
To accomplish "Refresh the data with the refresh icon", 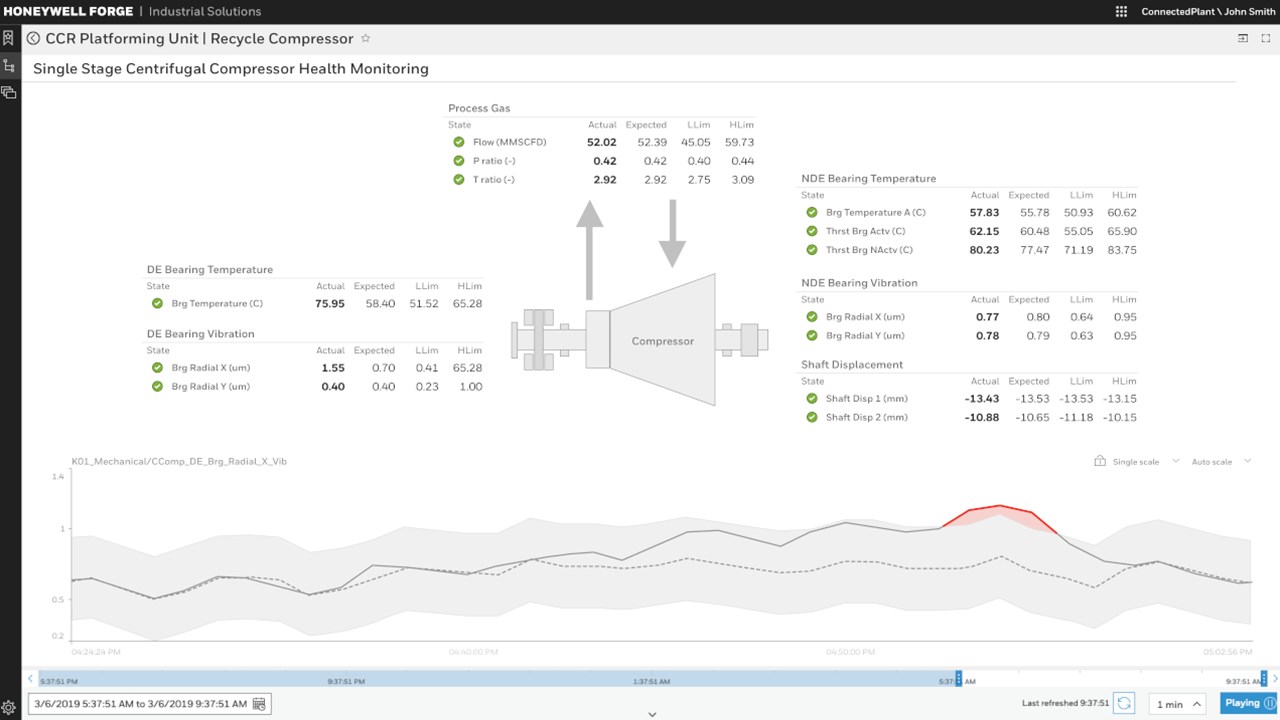I will [x=1124, y=703].
